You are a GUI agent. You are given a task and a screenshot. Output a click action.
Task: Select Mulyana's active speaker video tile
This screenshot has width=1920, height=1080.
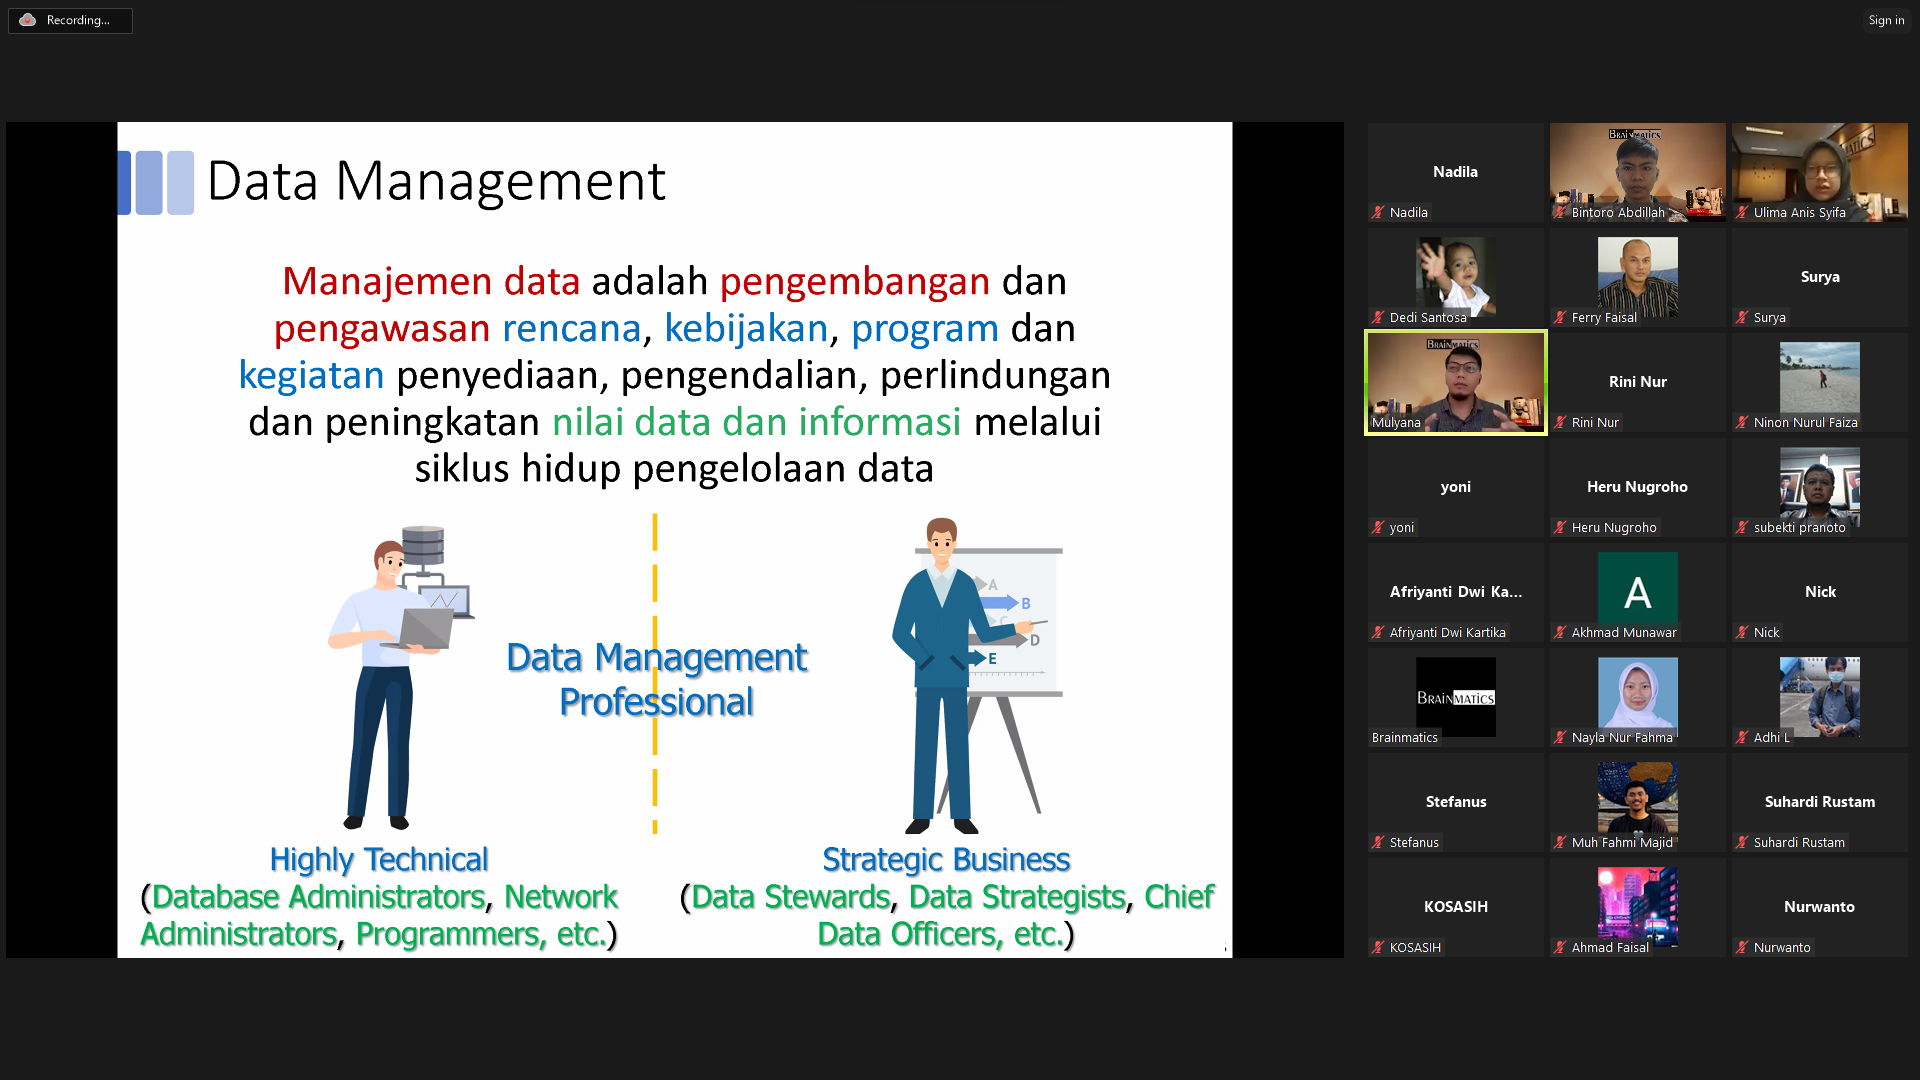coord(1455,380)
